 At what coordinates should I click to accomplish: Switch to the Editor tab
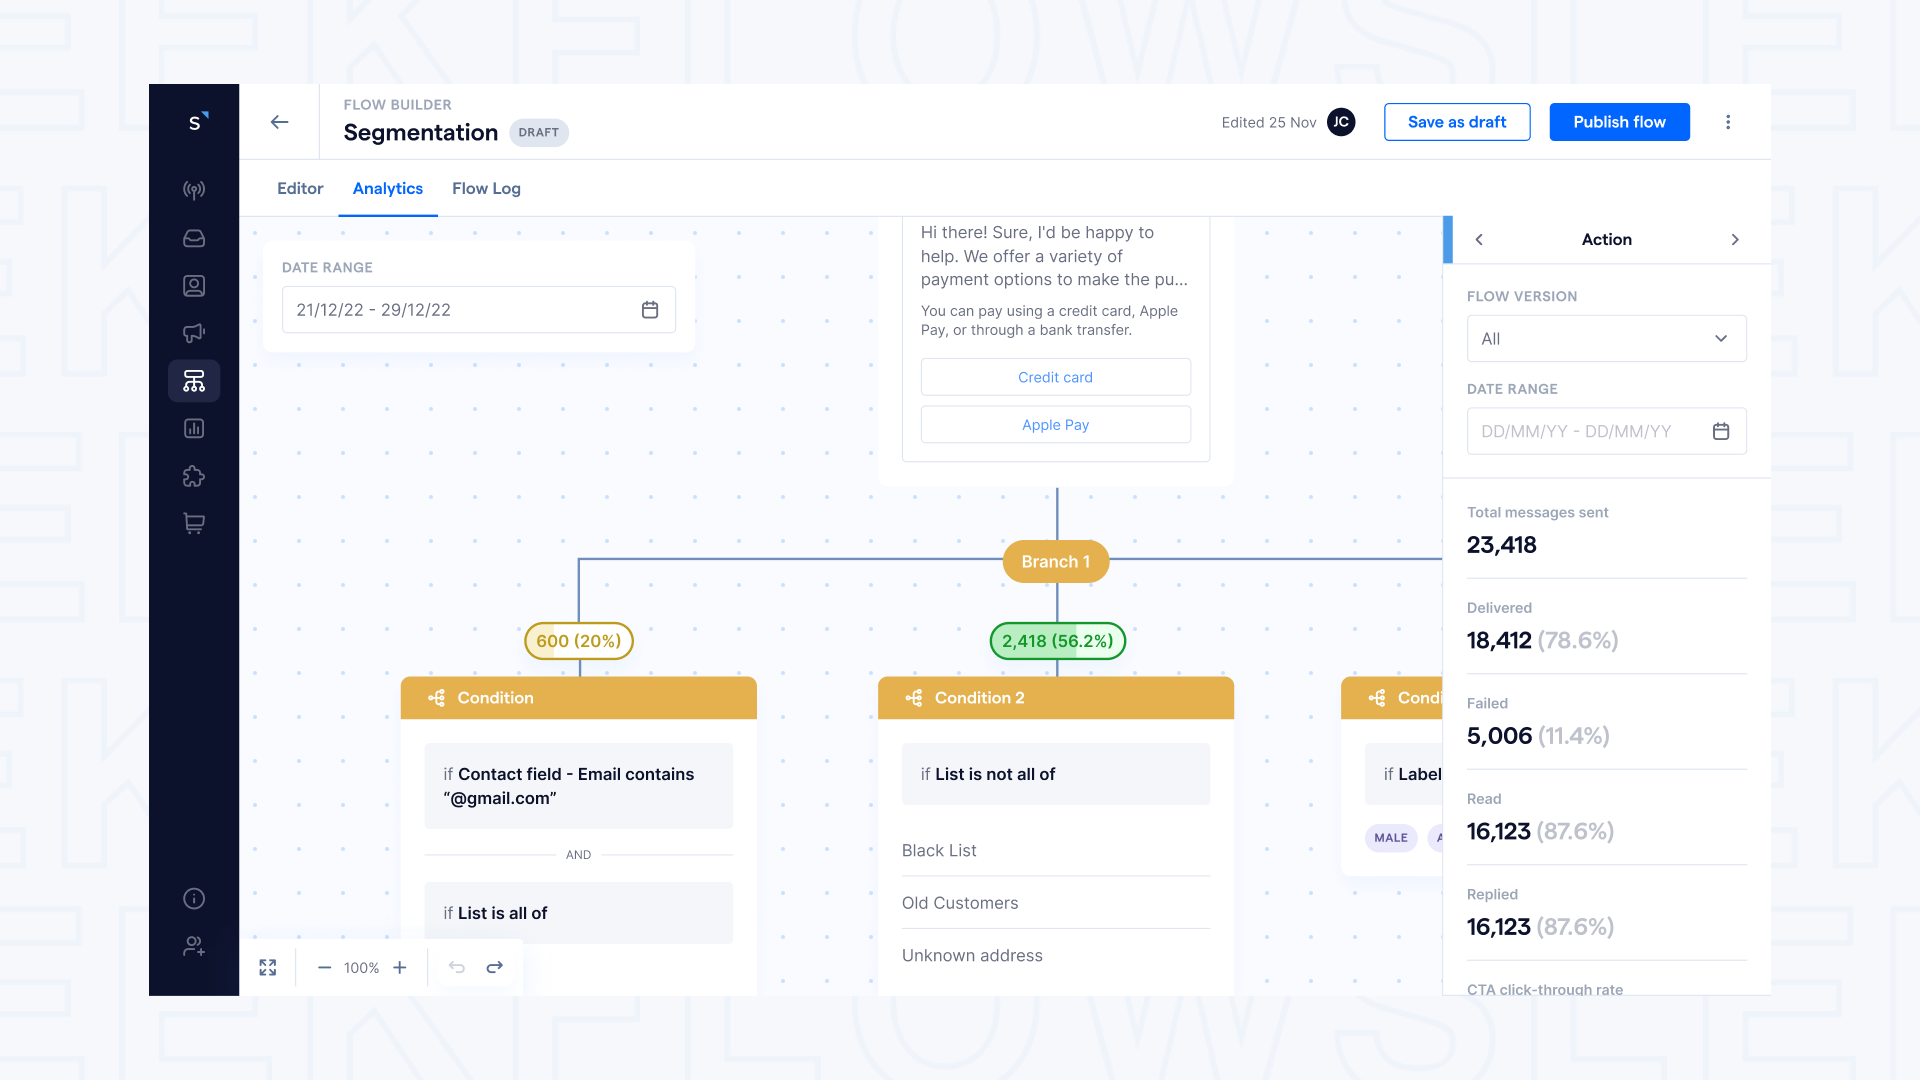(299, 189)
